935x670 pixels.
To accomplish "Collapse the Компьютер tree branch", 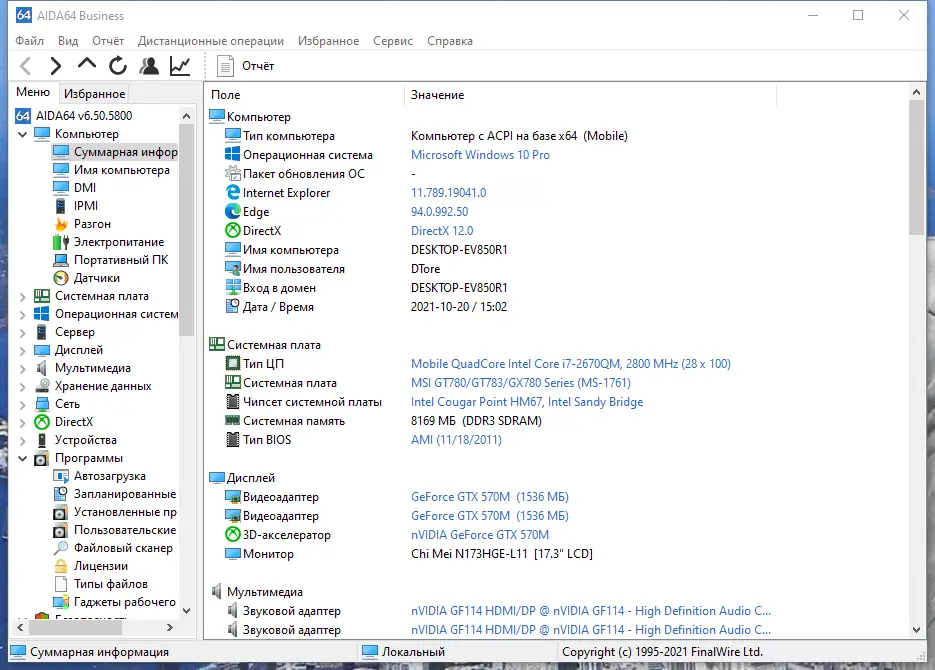I will [x=22, y=133].
